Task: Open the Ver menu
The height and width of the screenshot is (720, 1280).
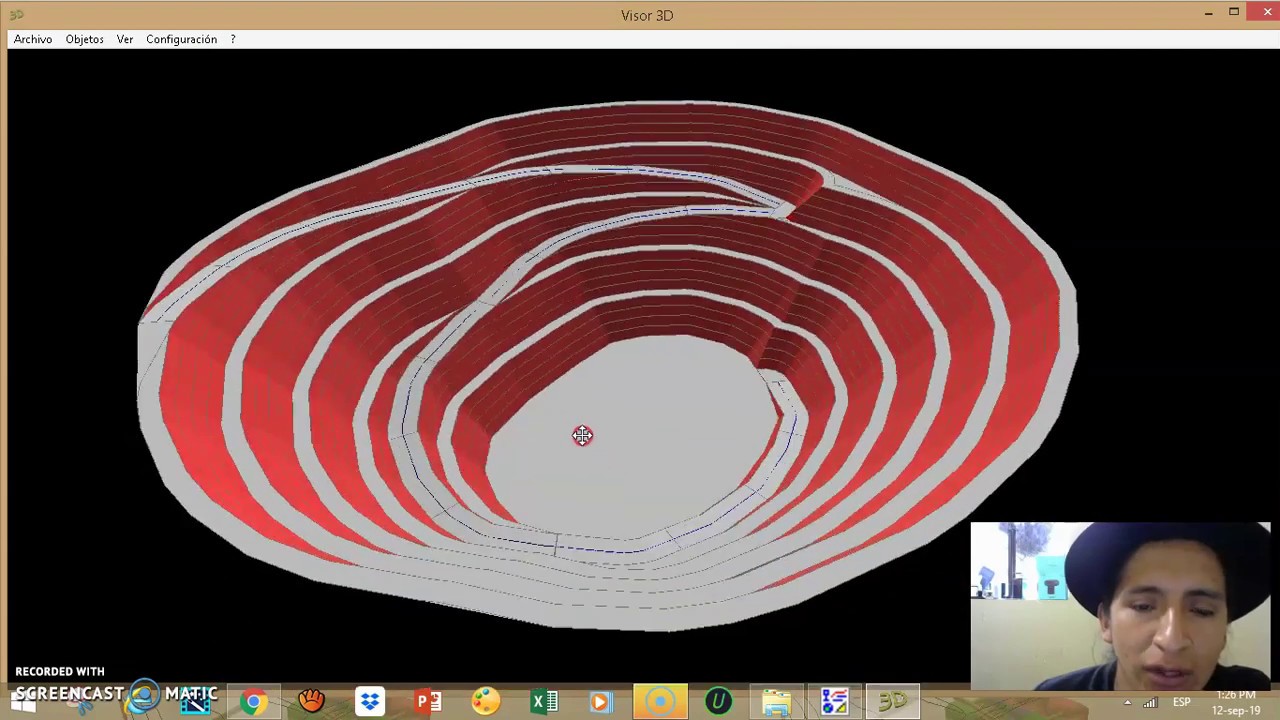Action: 125,39
